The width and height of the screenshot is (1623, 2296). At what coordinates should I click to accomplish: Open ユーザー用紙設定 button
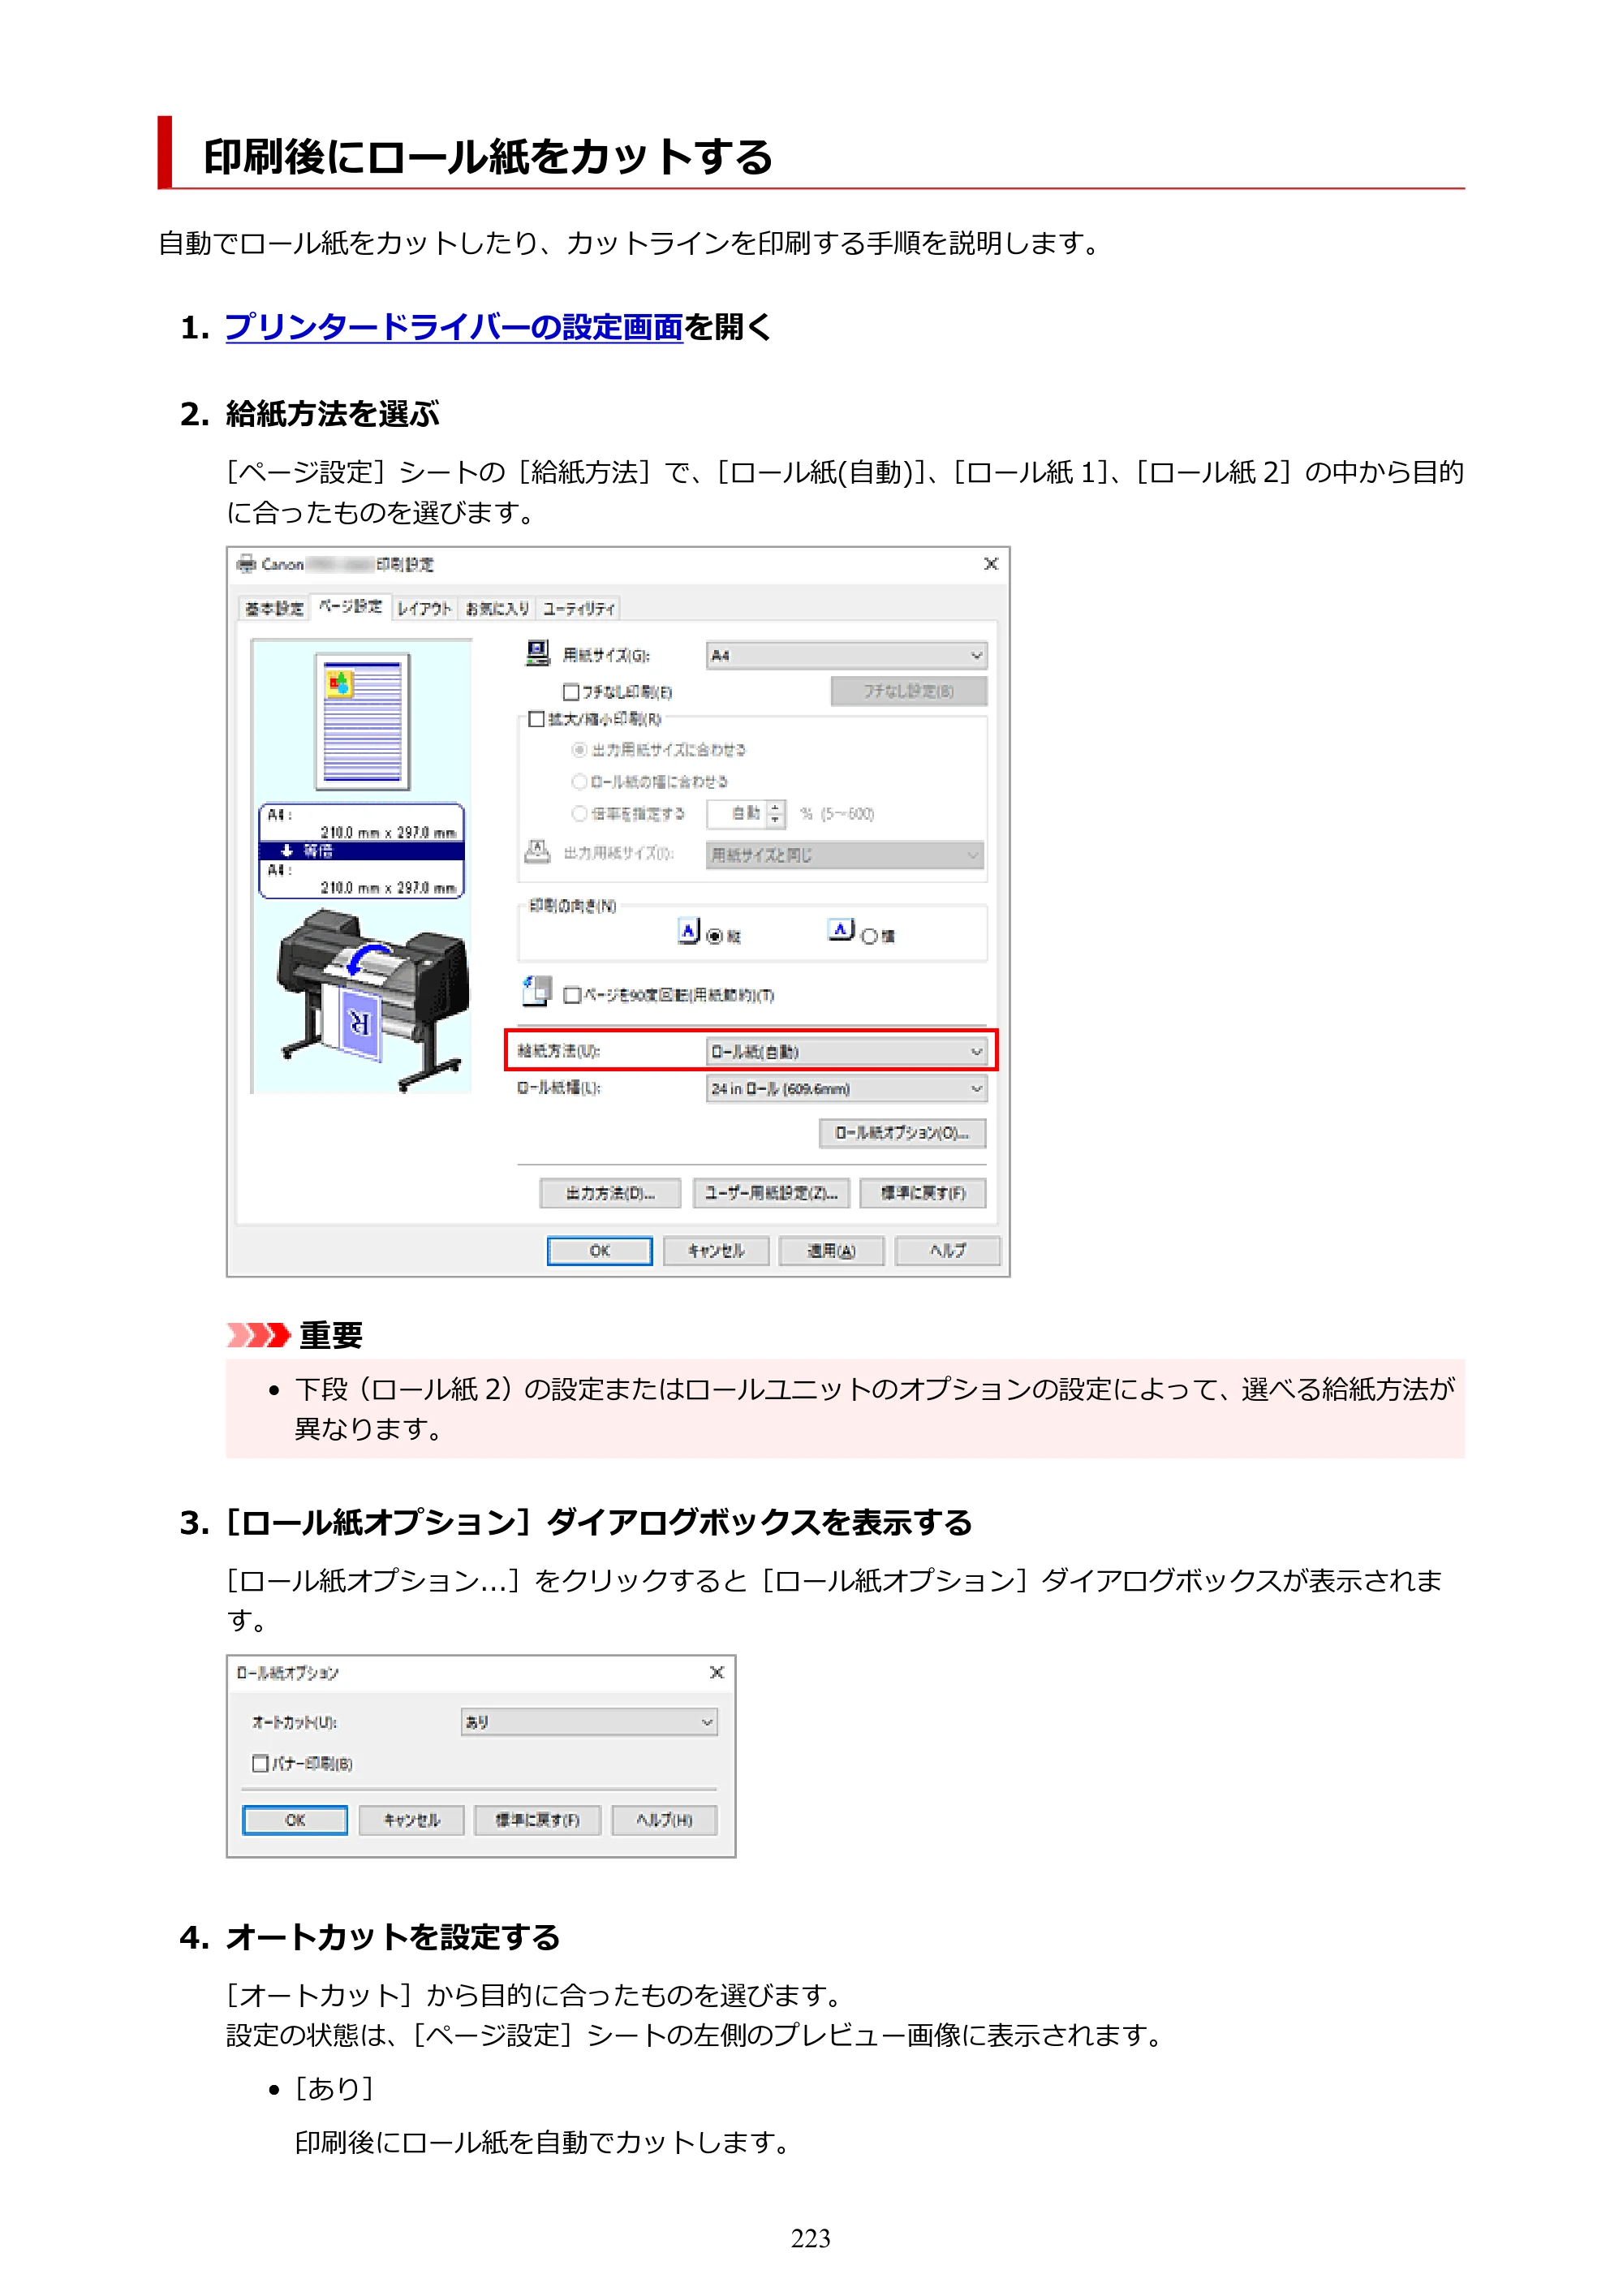[771, 1193]
